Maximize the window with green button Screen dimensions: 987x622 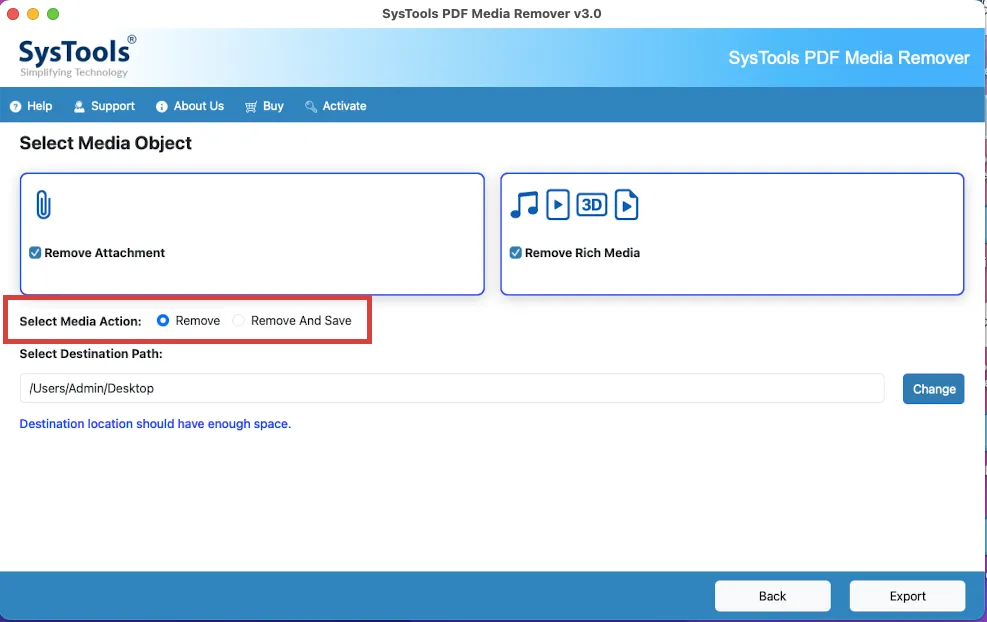point(53,14)
